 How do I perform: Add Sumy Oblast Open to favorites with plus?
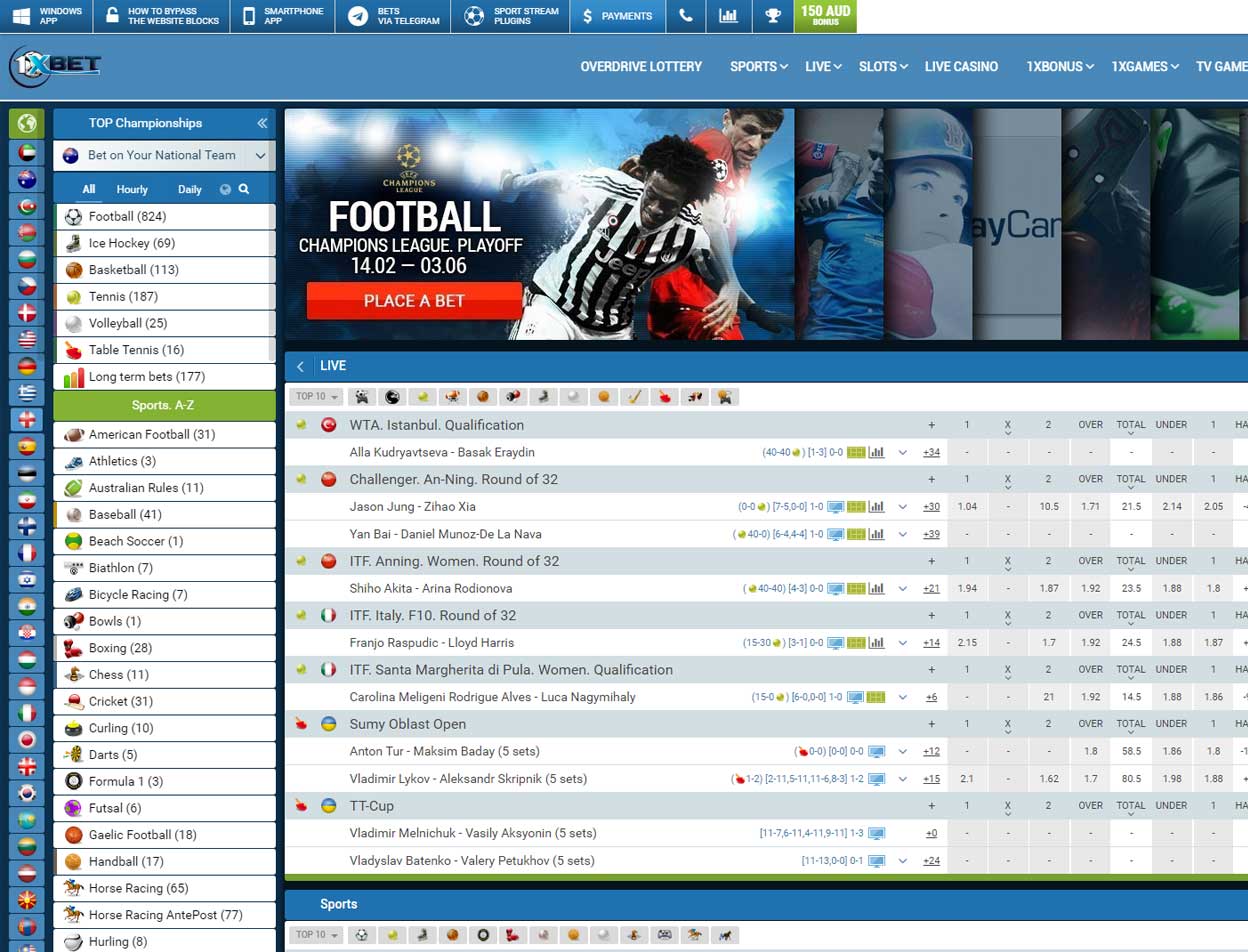932,724
